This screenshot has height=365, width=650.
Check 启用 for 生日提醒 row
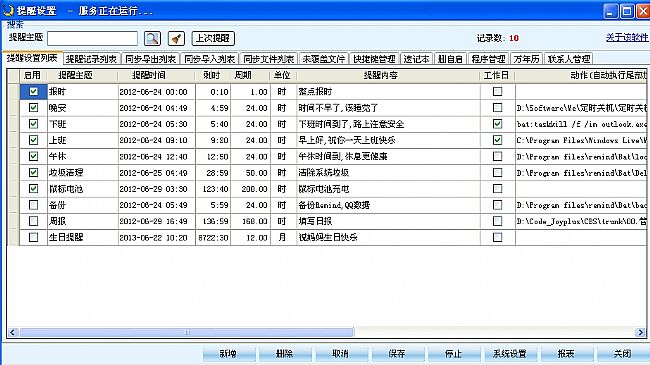point(34,237)
